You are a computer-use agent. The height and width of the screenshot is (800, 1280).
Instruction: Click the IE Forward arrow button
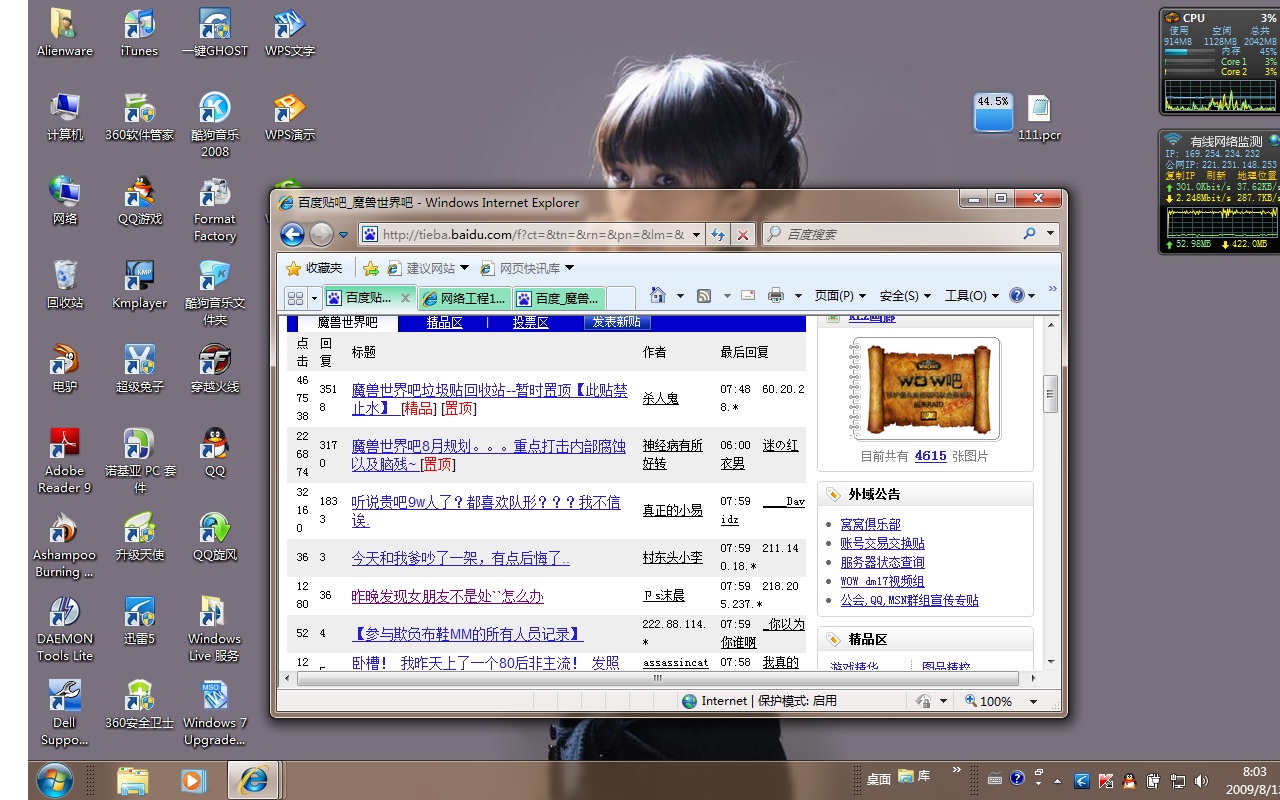click(321, 234)
